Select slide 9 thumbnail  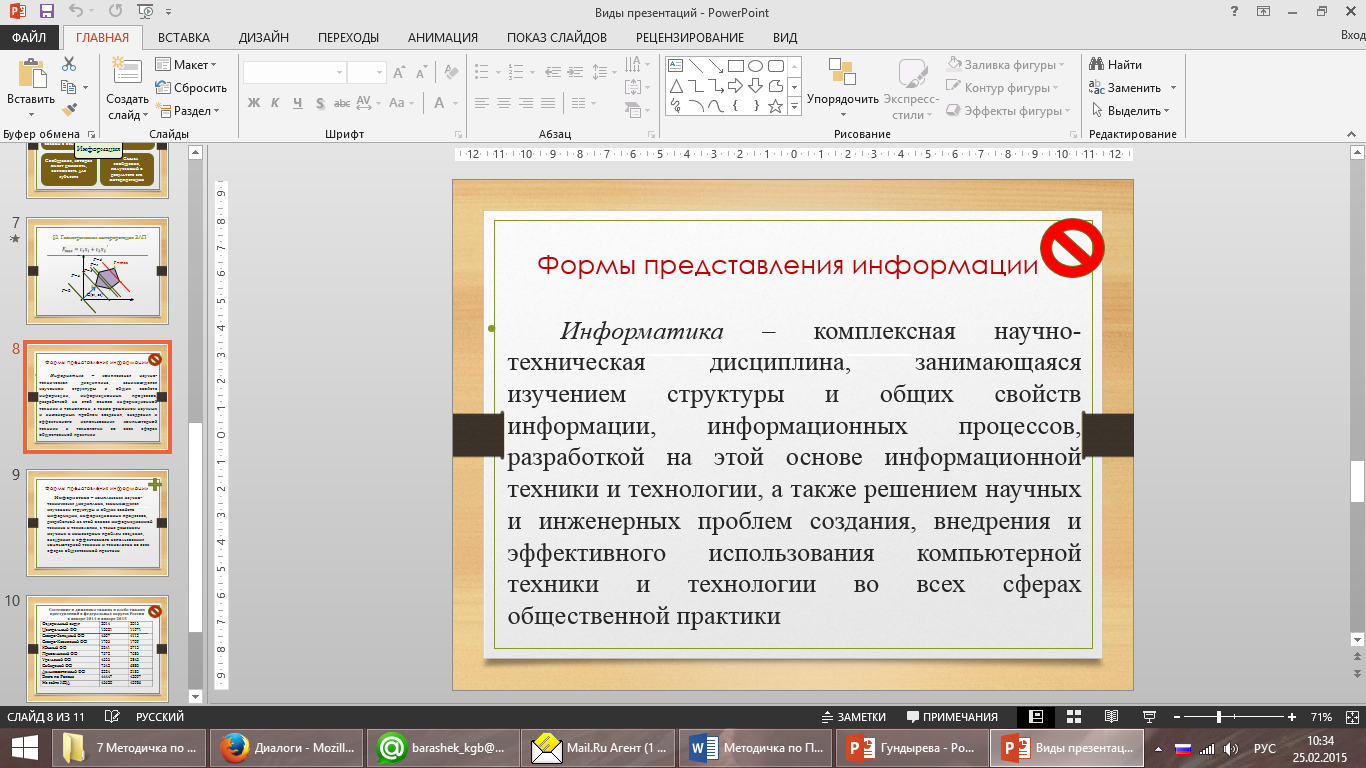pos(97,522)
